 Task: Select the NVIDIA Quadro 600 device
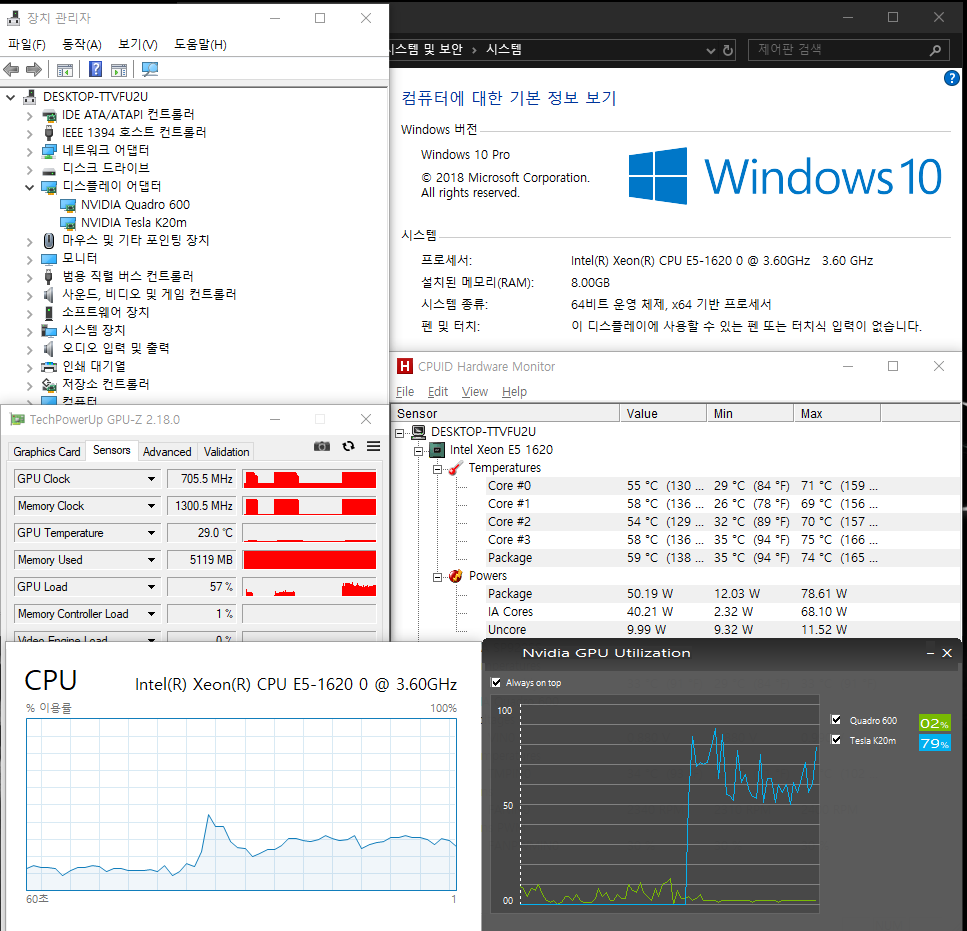coord(135,205)
